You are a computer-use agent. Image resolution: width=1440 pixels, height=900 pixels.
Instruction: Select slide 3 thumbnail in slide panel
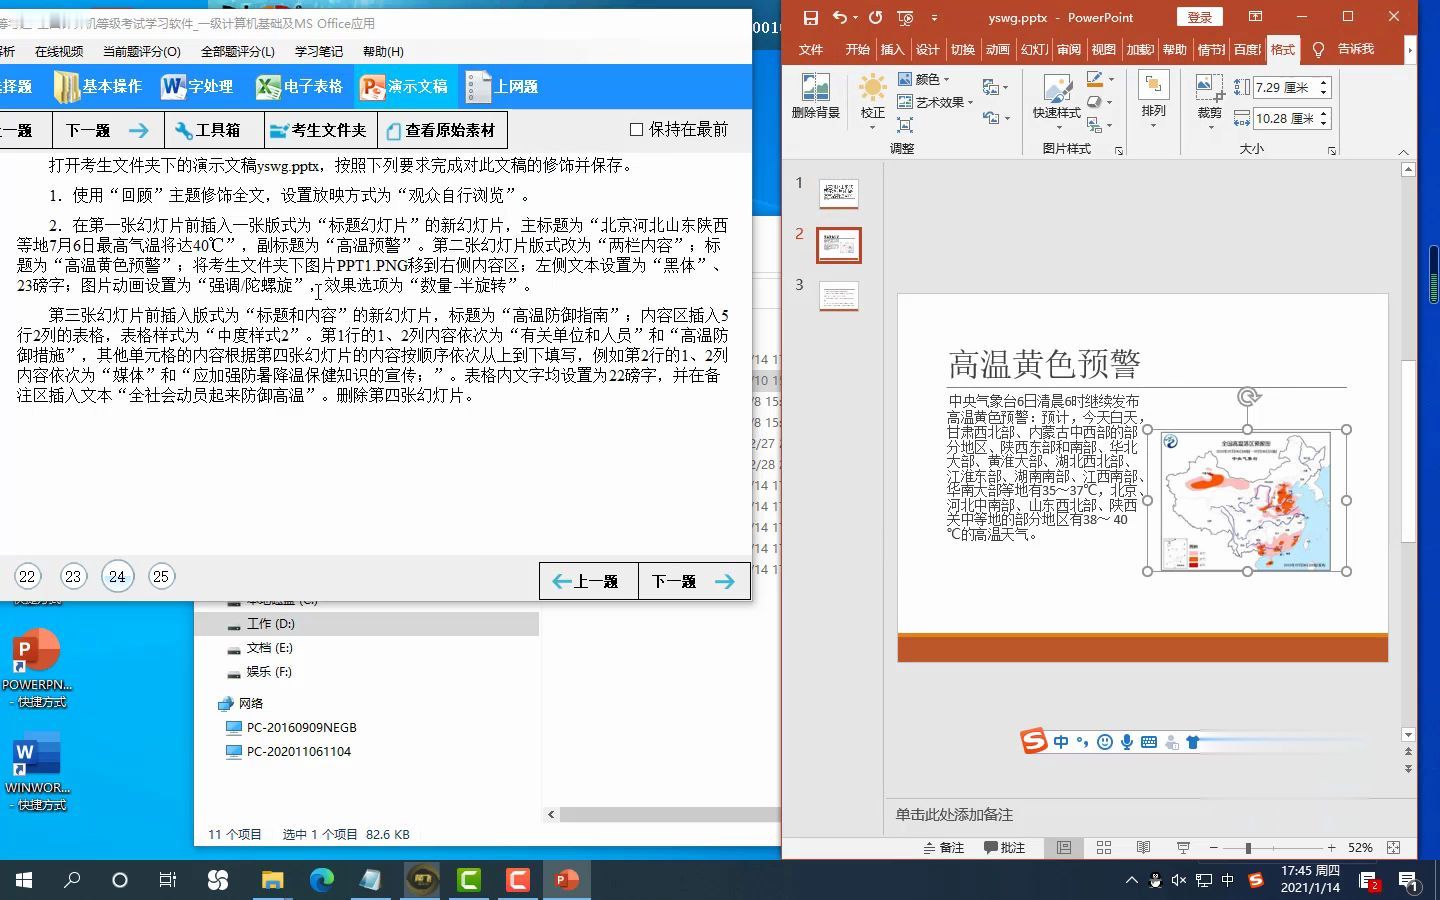(x=838, y=296)
